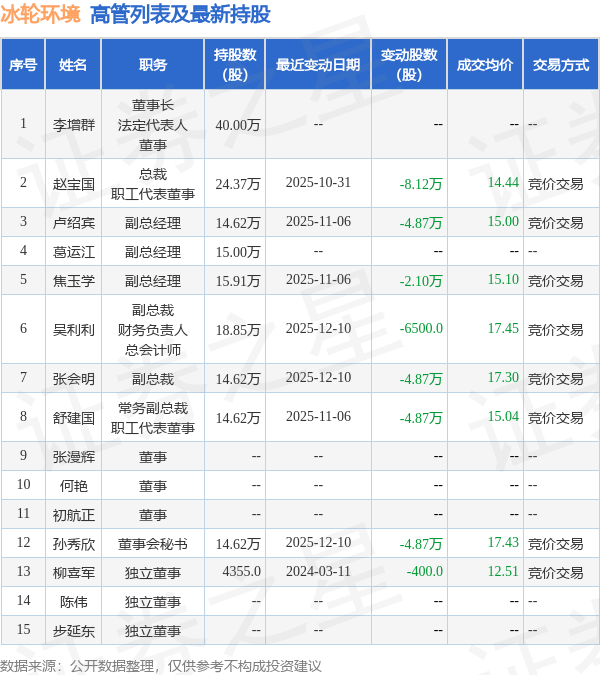
Task: Click the change value -2.10万
Action: coord(421,281)
